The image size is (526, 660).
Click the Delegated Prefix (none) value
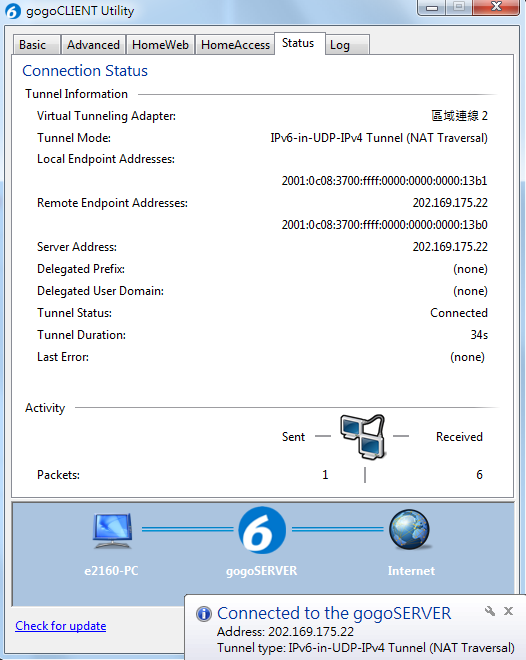(x=470, y=269)
